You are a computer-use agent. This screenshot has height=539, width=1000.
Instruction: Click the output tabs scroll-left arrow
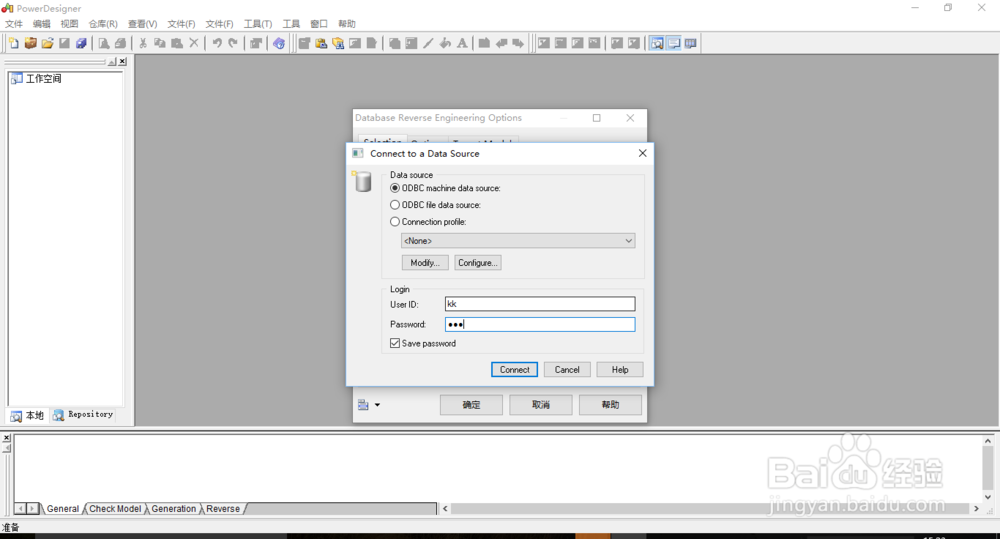point(20,508)
